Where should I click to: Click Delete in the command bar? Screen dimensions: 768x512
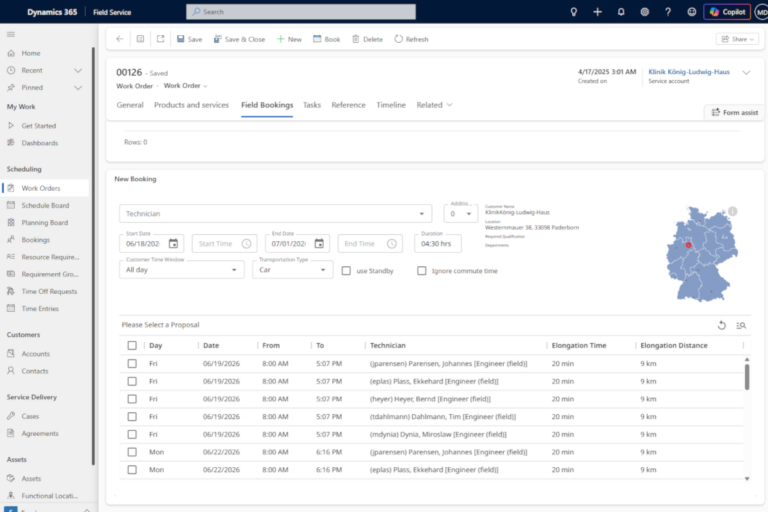click(x=367, y=39)
